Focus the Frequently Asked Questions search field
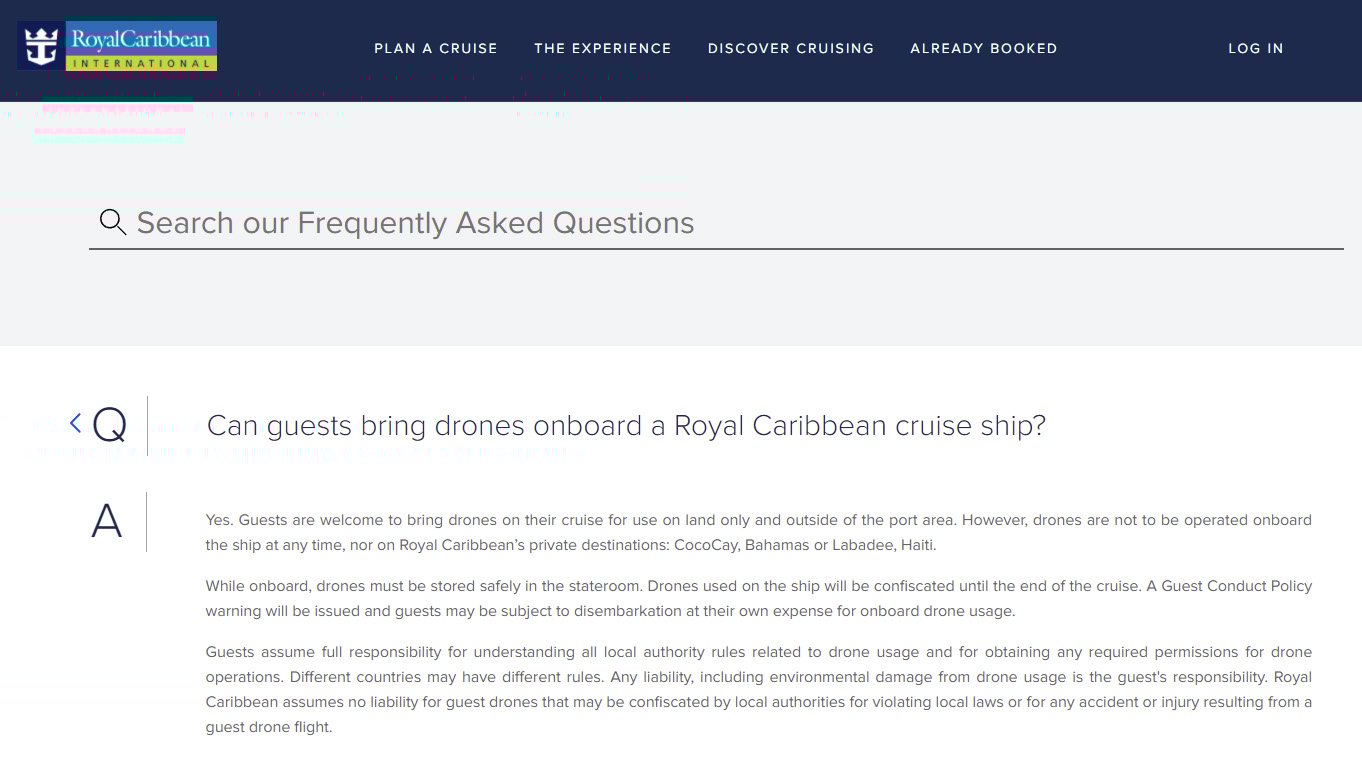This screenshot has height=765, width=1362. pyautogui.click(x=716, y=223)
